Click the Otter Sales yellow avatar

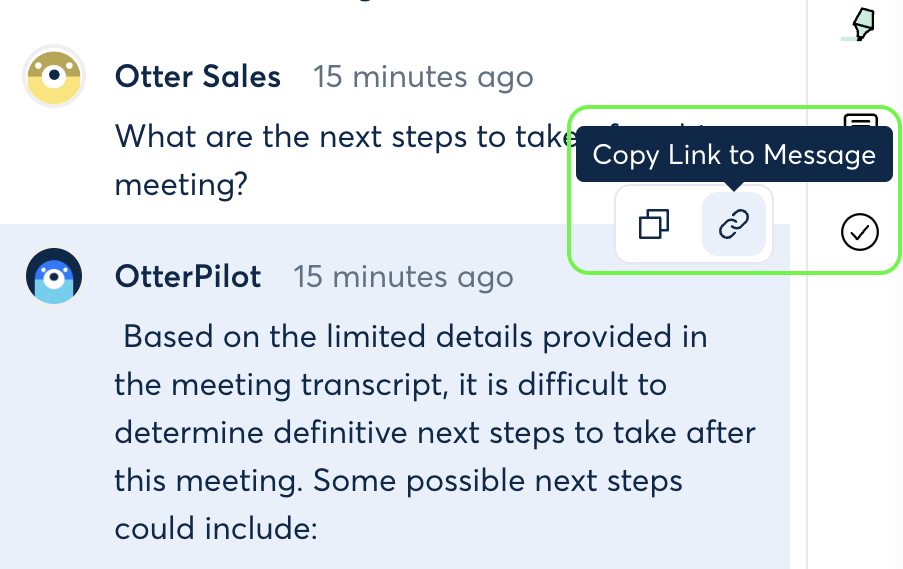point(54,77)
